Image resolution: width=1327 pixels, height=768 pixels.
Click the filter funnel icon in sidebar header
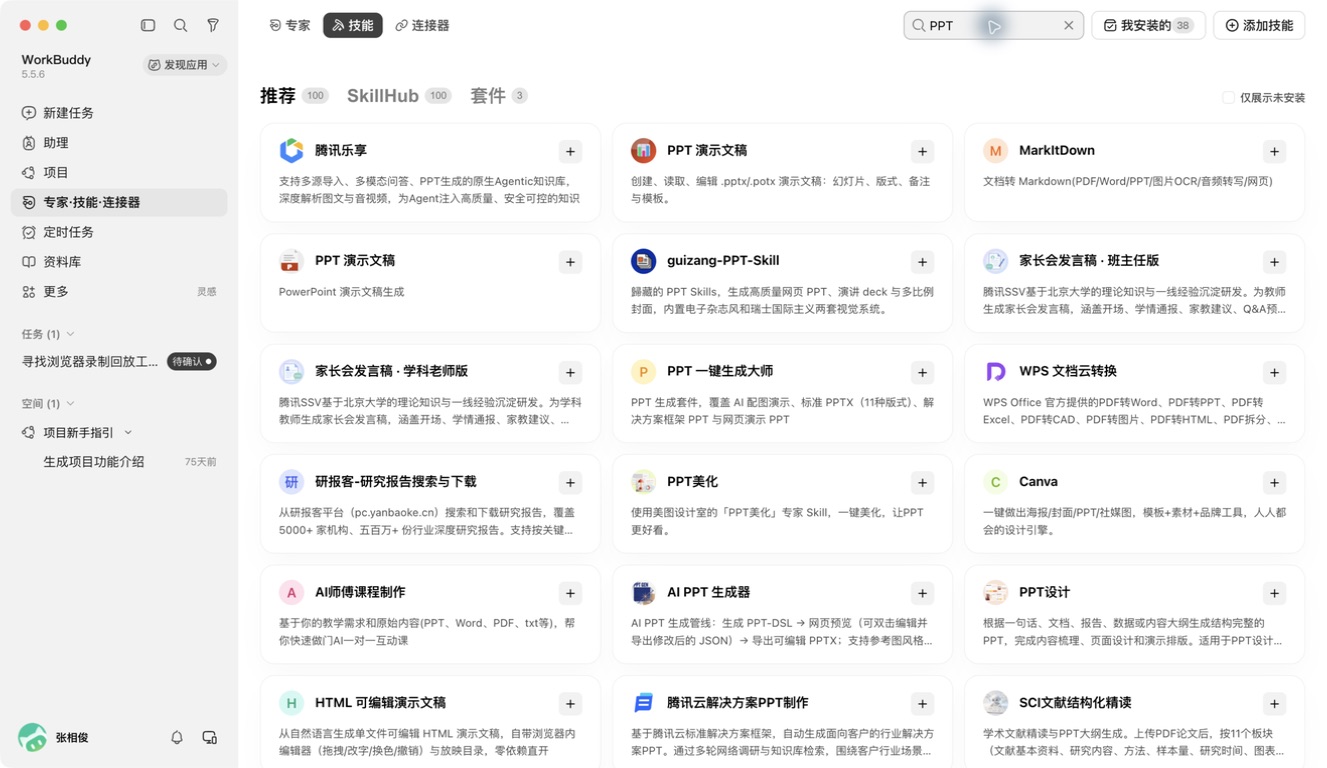[x=213, y=25]
